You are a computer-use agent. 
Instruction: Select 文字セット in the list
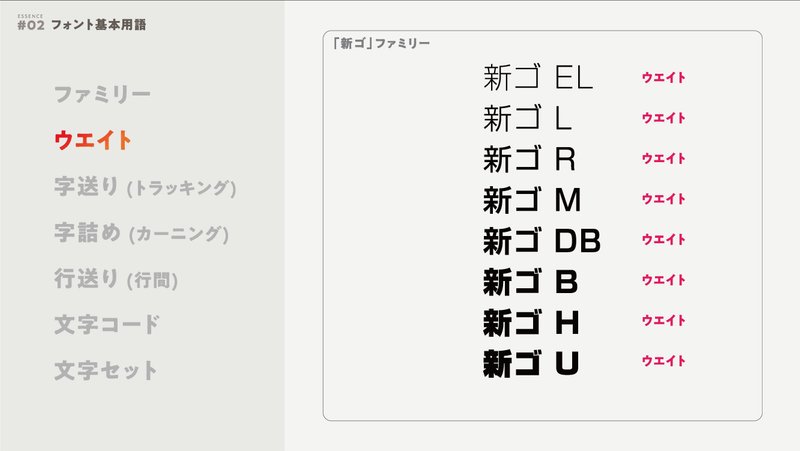[x=106, y=370]
